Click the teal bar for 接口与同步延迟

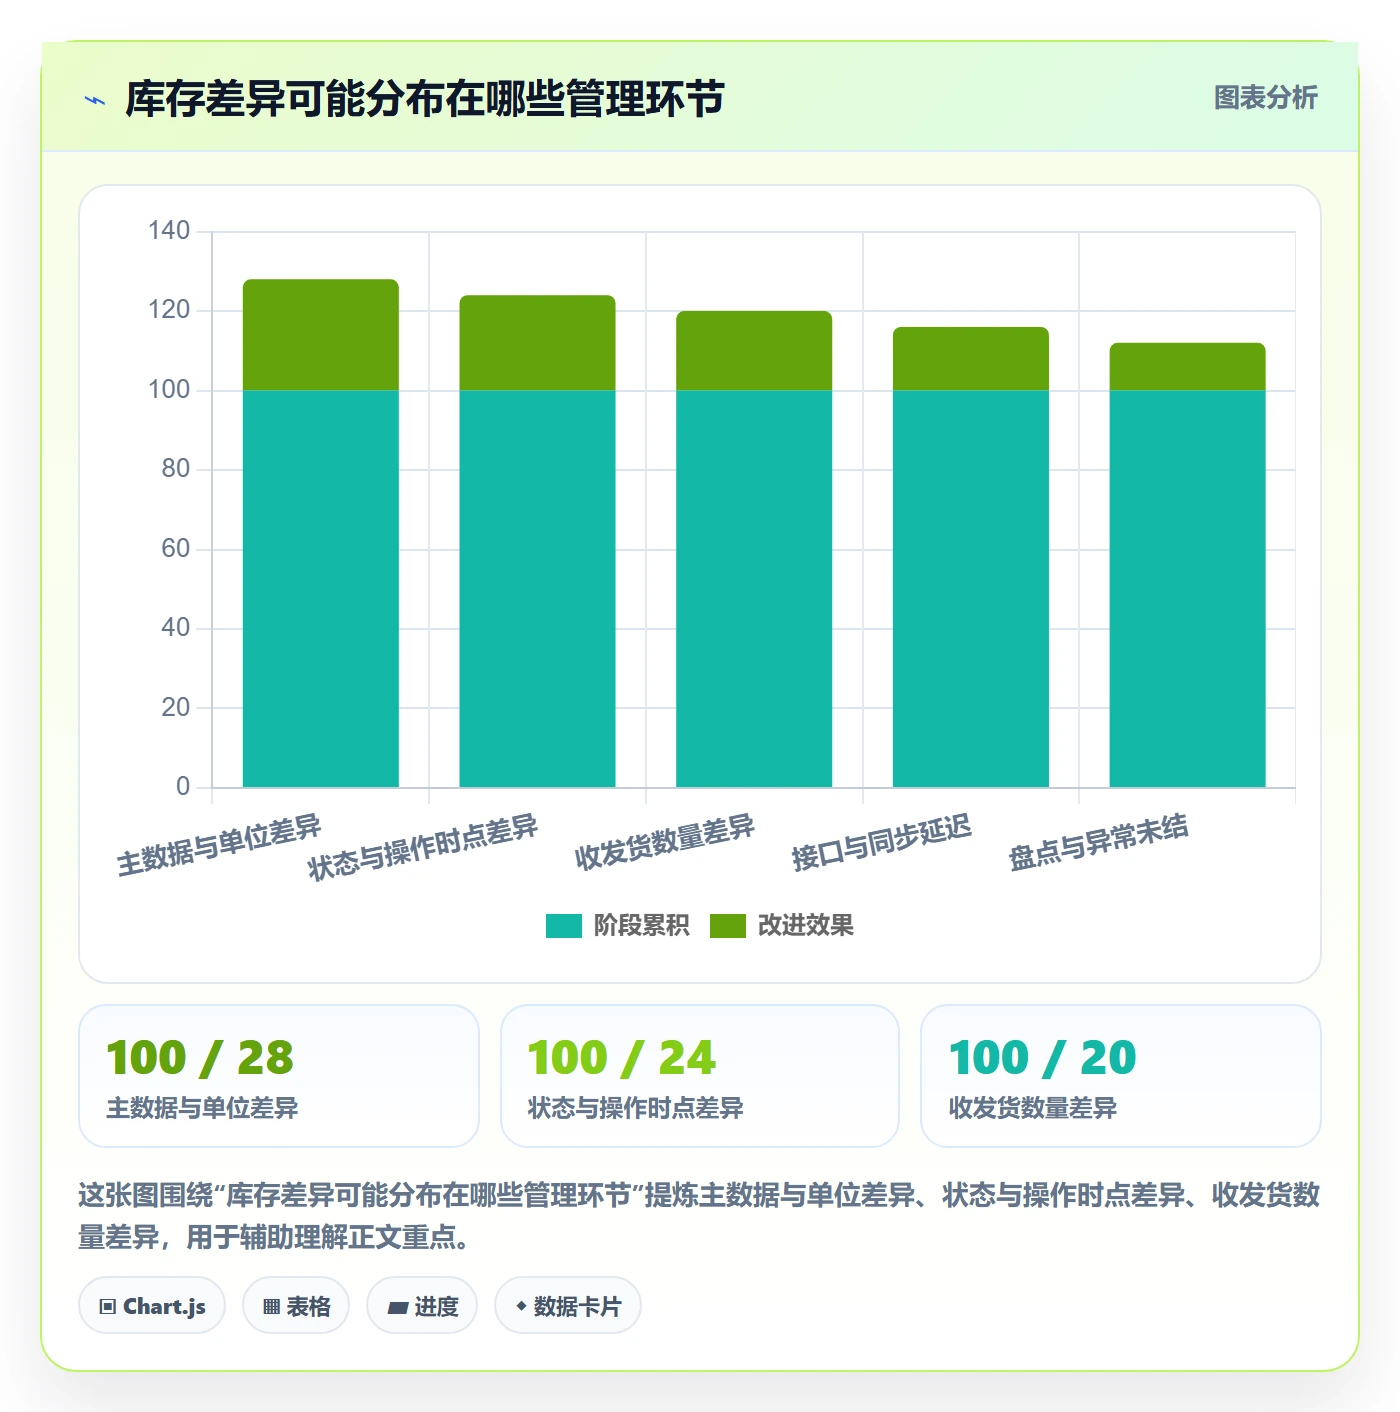tap(971, 588)
